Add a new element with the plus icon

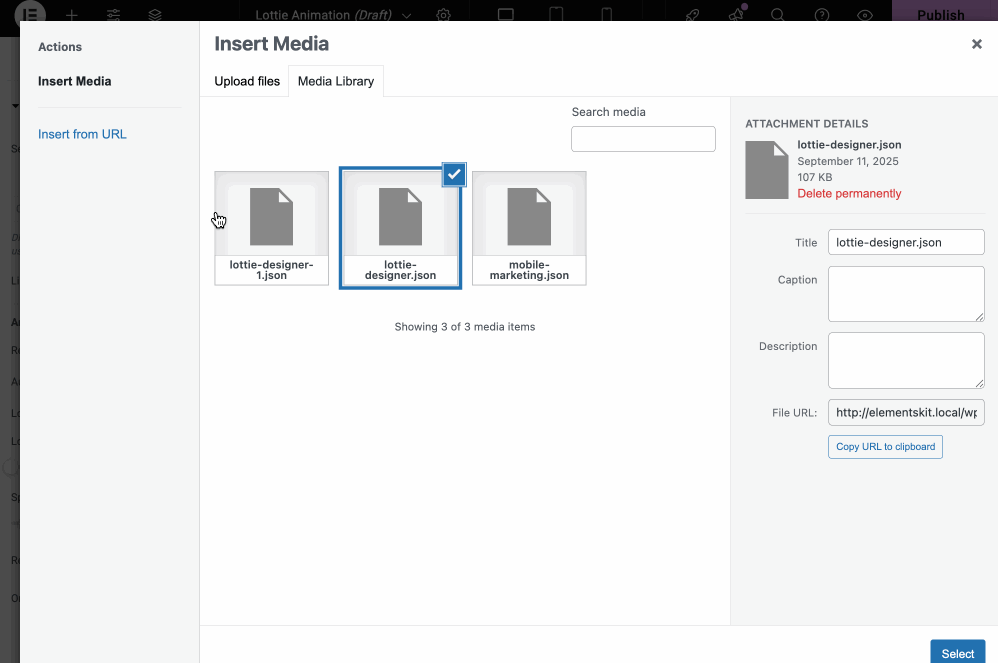tap(71, 14)
